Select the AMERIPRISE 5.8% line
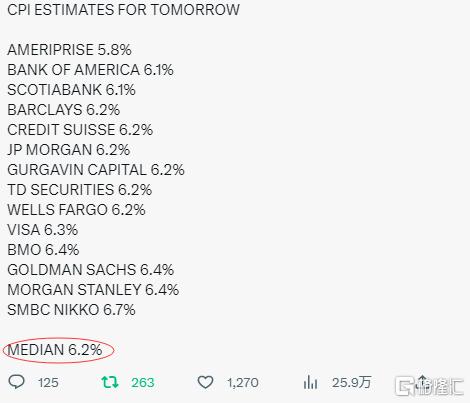This screenshot has width=470, height=403. pyautogui.click(x=69, y=50)
